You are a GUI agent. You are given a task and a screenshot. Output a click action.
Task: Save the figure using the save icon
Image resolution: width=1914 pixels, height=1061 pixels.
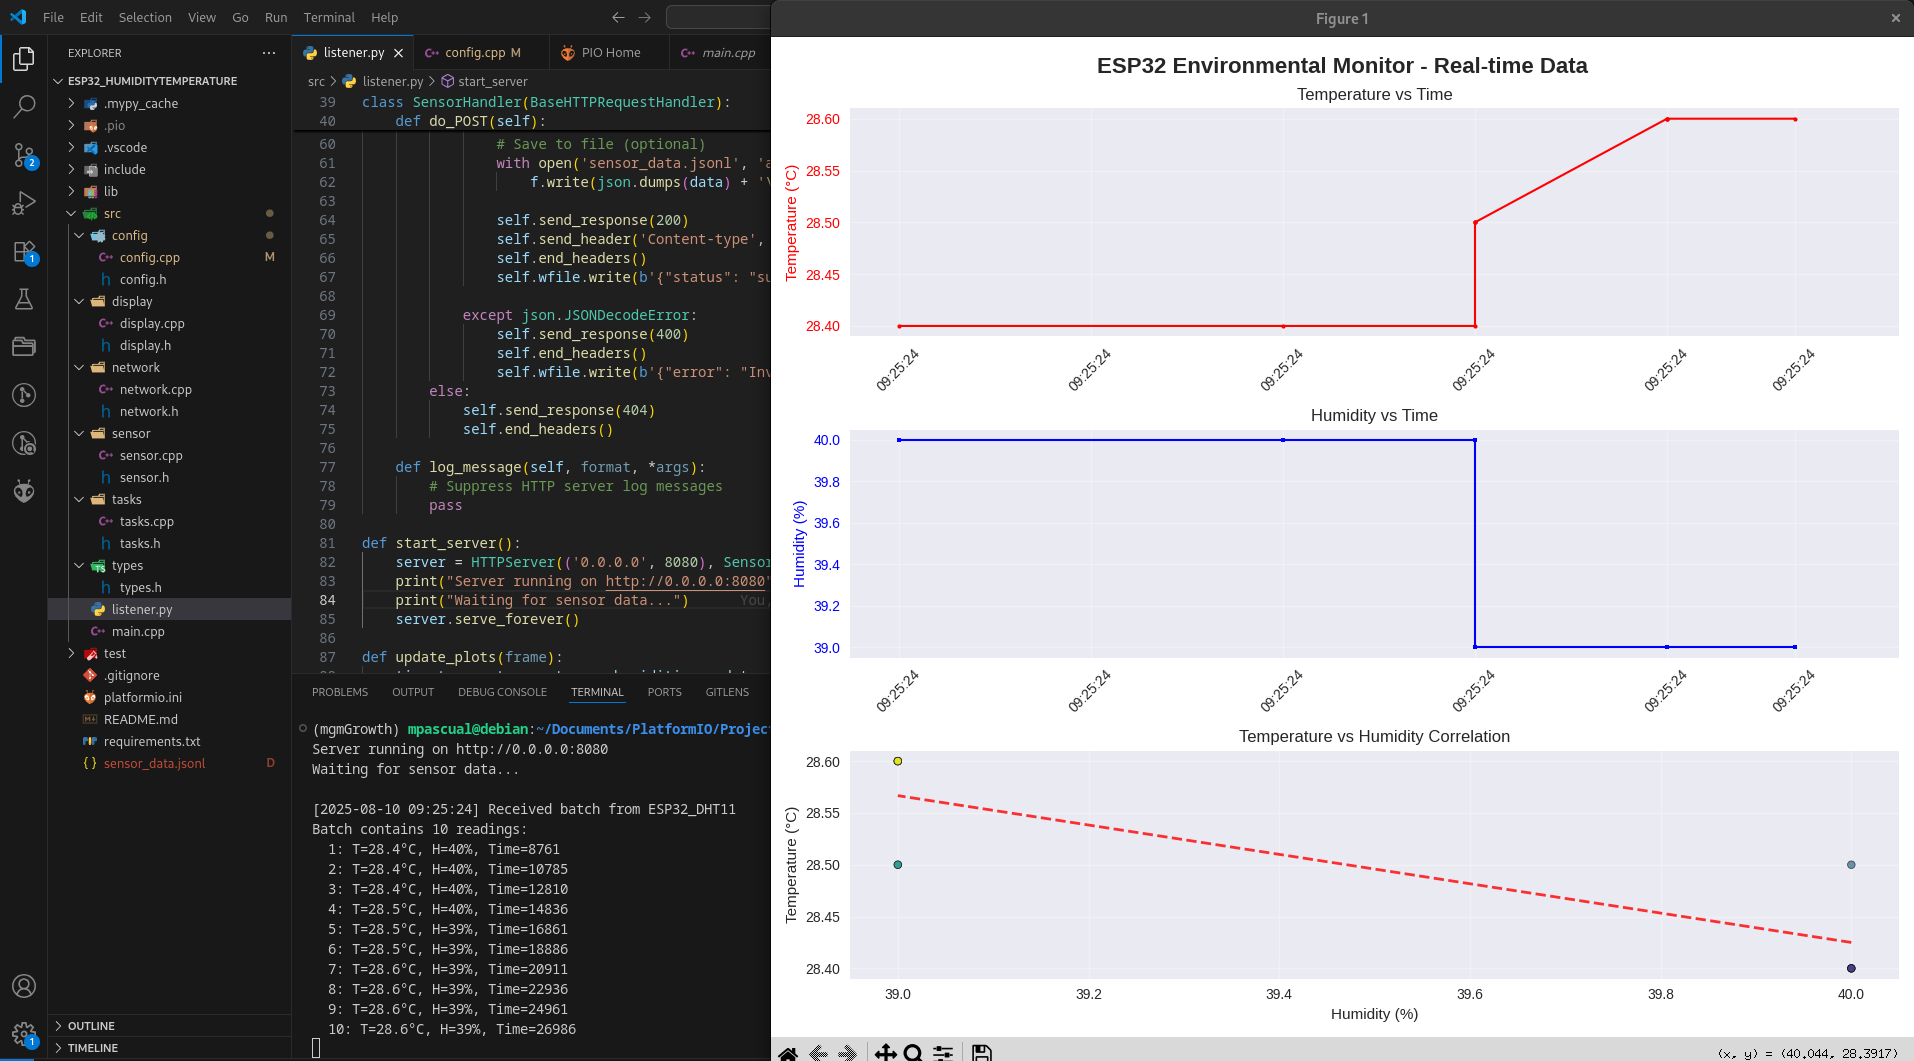point(981,1052)
